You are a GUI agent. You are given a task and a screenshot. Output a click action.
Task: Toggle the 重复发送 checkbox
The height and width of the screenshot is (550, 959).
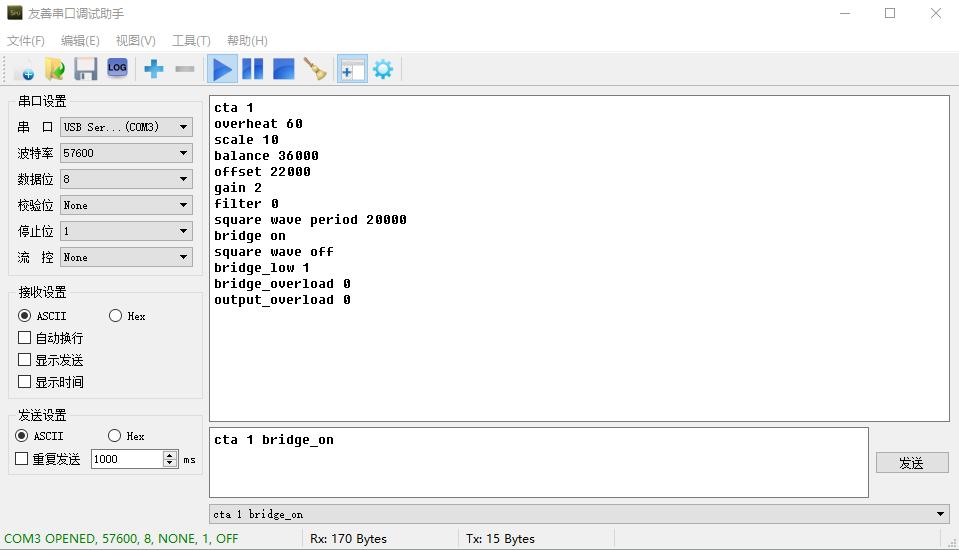pos(22,459)
